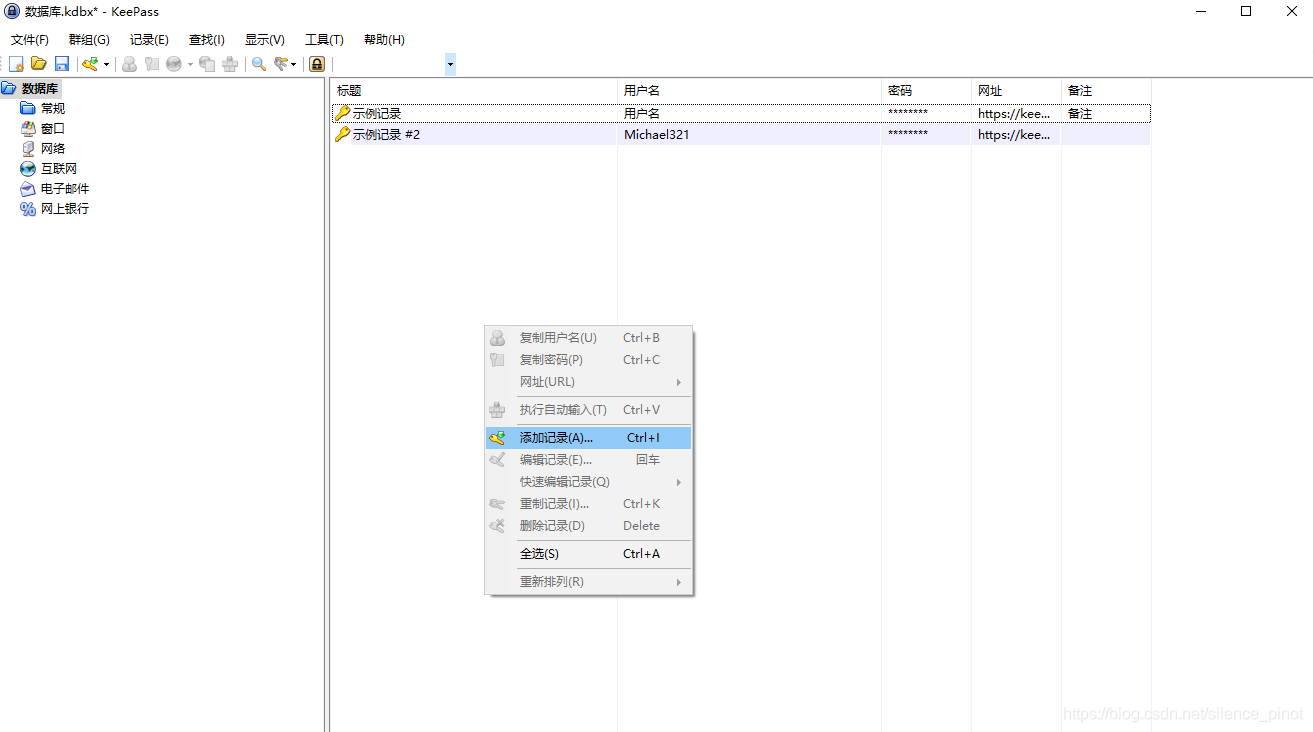Click the Copy password toolbar icon
Screen dimensions: 1313x732
[x=151, y=64]
